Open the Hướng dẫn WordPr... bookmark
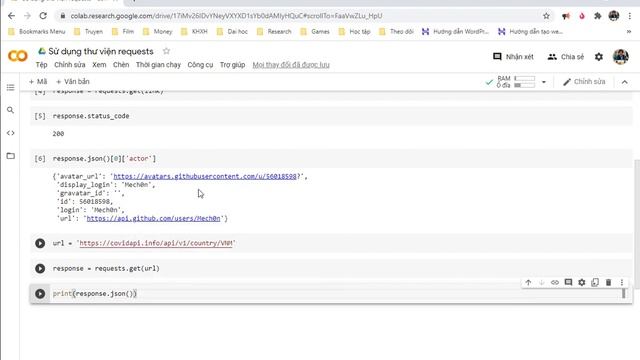The image size is (640, 360). (455, 31)
